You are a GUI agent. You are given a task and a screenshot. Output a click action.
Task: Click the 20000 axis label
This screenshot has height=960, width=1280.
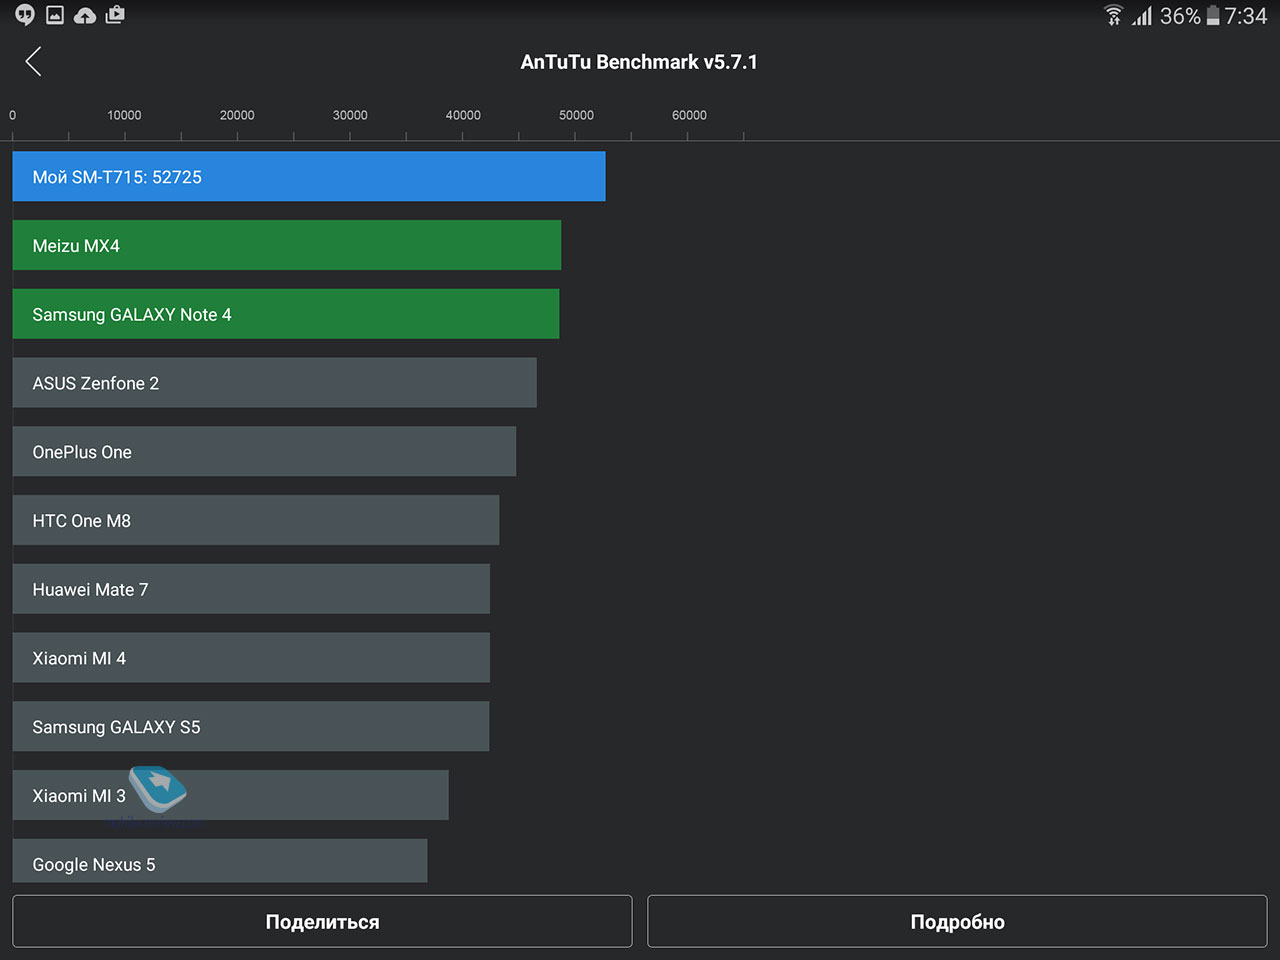point(237,115)
